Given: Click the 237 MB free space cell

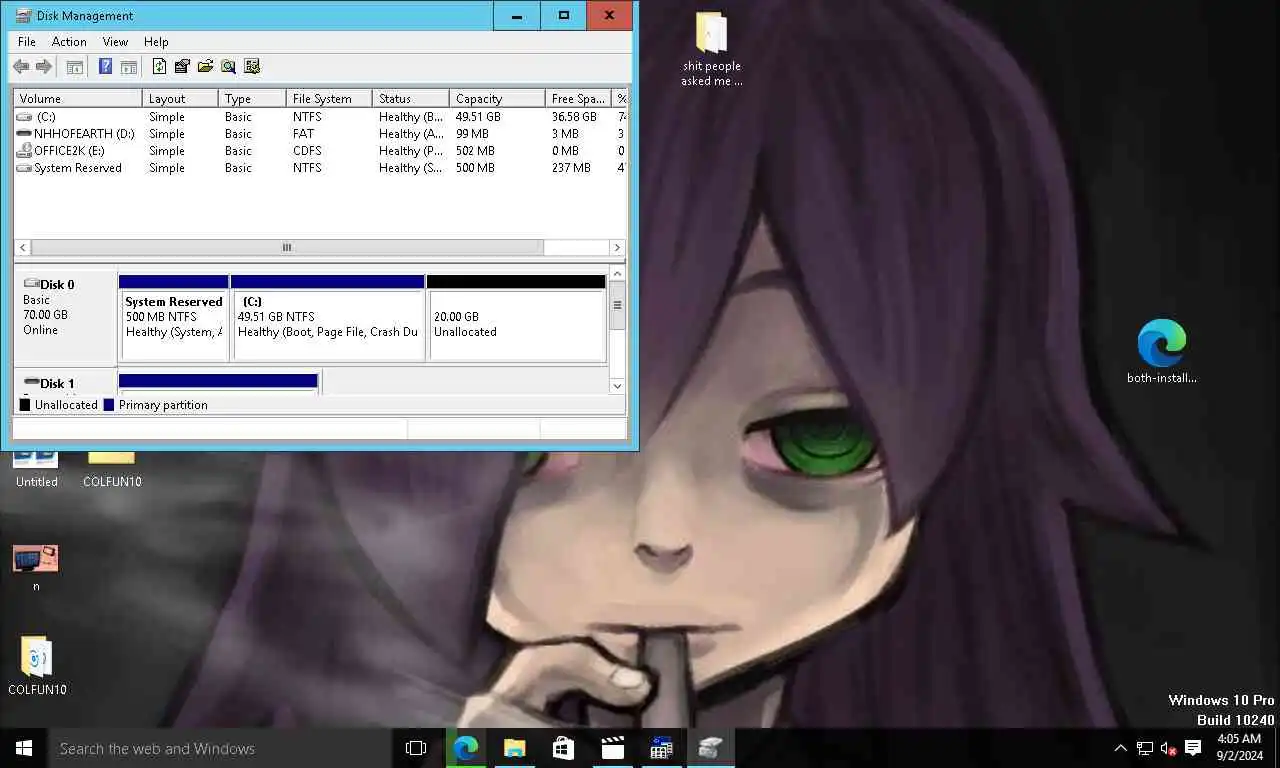Looking at the screenshot, I should (571, 168).
